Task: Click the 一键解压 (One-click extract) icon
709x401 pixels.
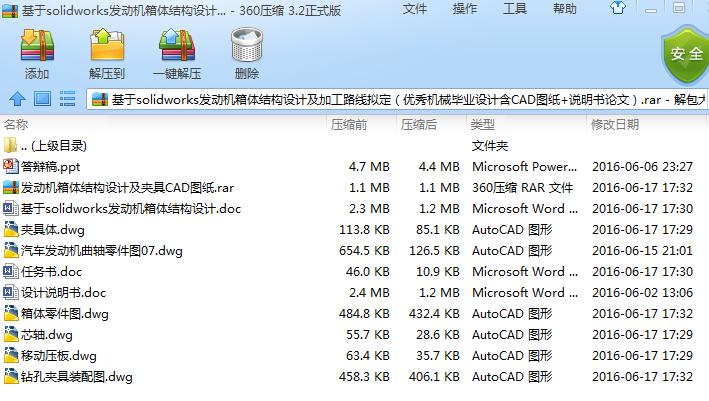Action: click(177, 45)
